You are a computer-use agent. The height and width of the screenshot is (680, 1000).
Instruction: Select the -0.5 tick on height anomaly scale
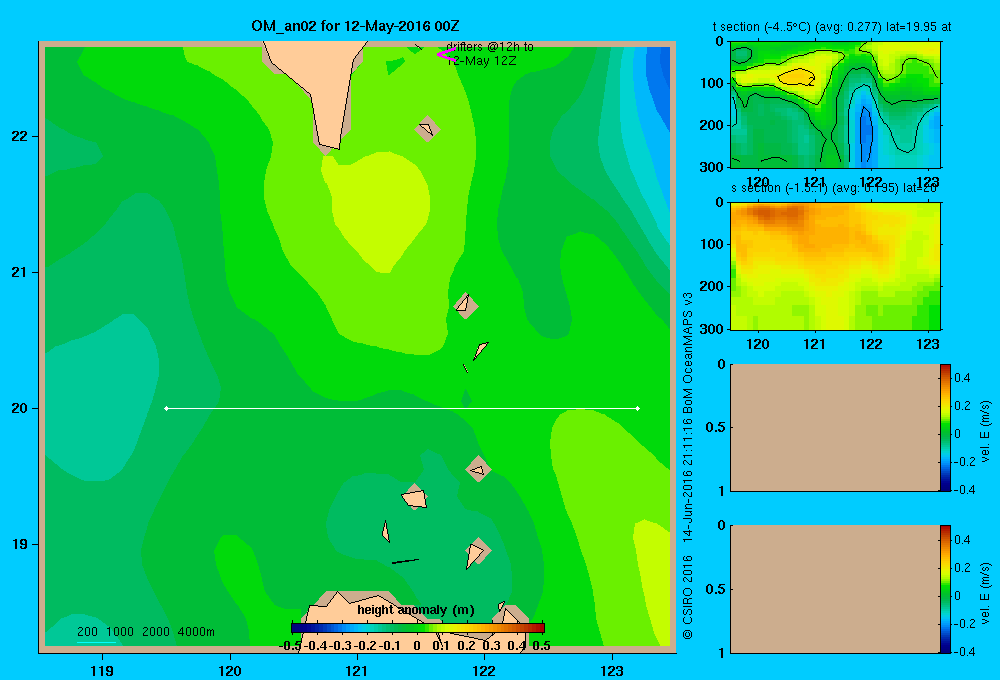tap(290, 646)
